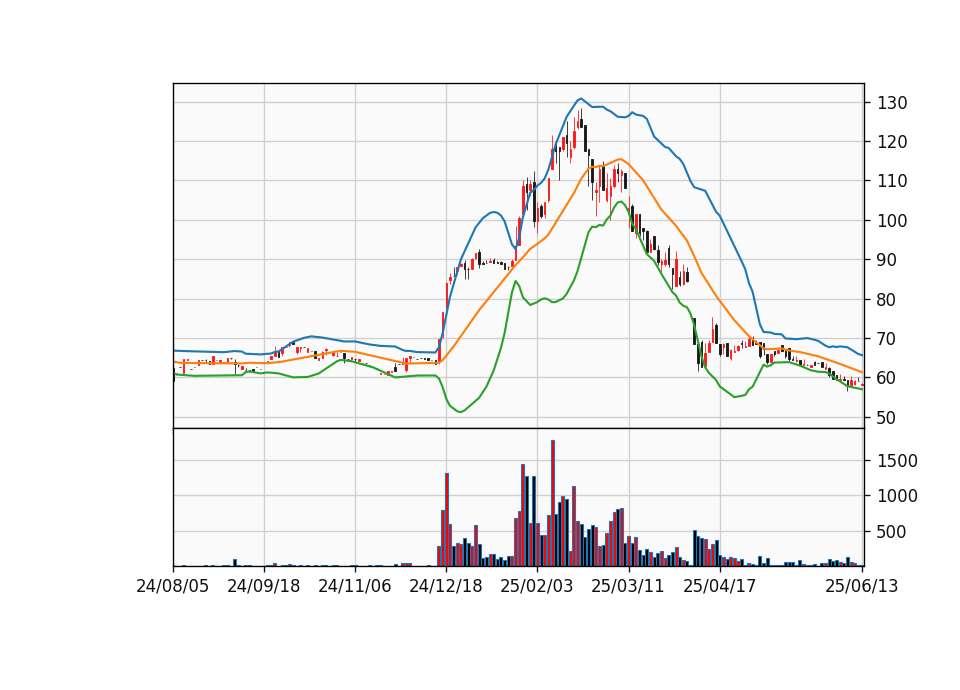This screenshot has width=960, height=690.
Task: Click the 24/09/18 date label
Action: (x=263, y=586)
